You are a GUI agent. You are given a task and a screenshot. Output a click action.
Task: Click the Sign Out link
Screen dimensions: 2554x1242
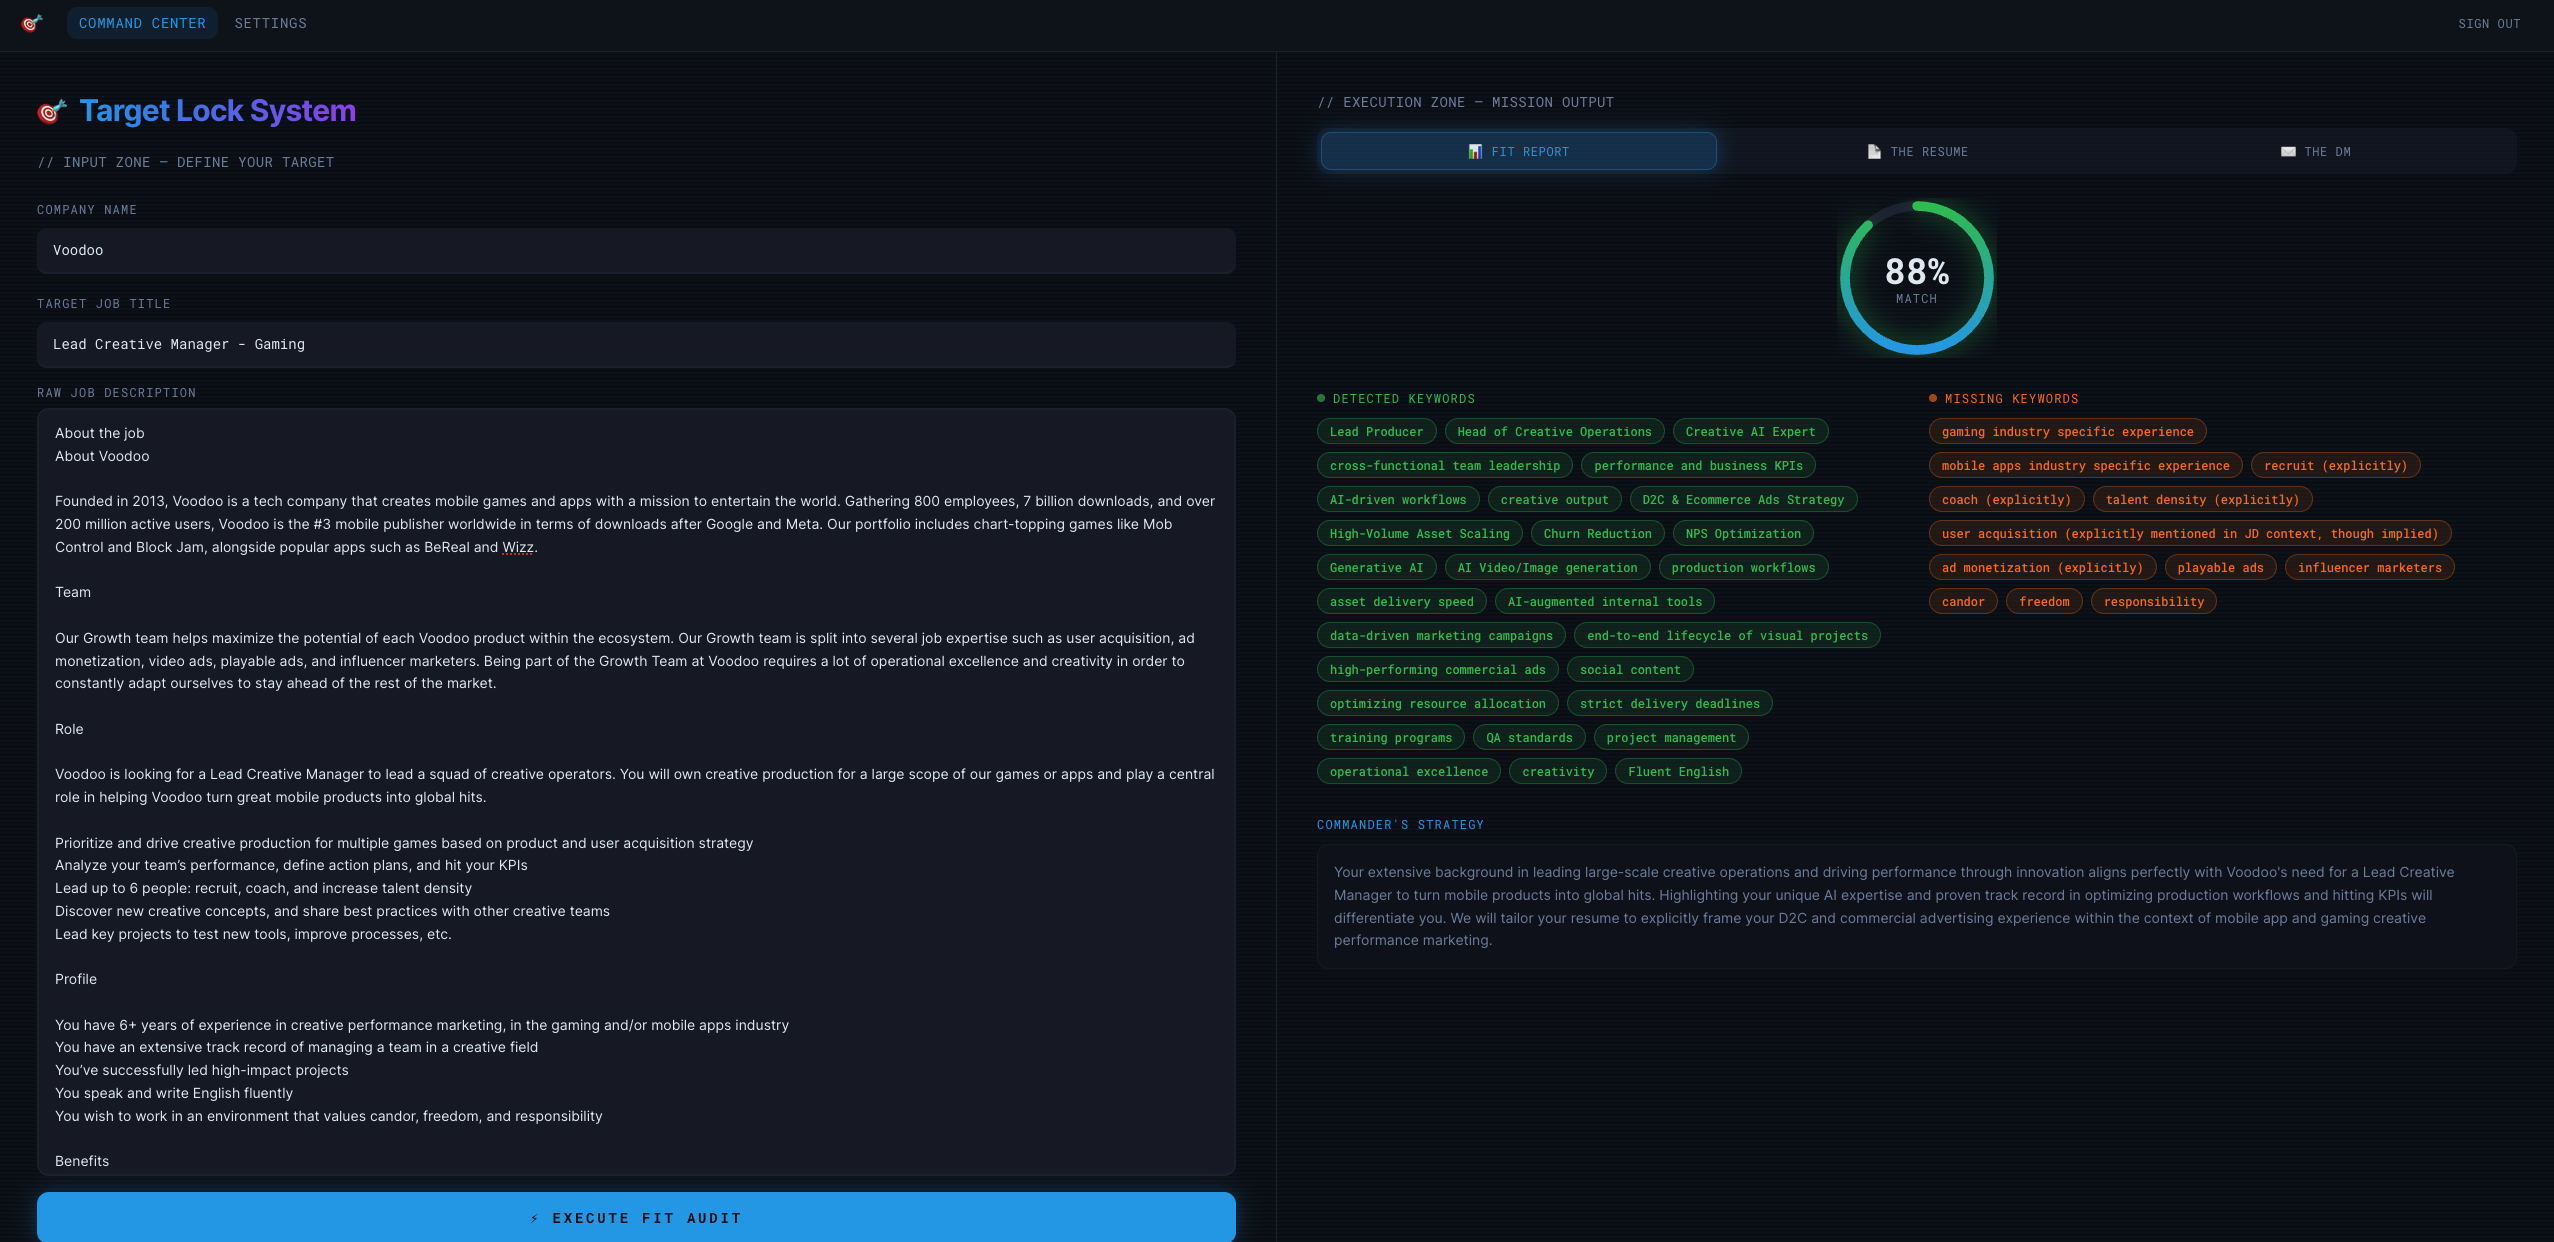click(2489, 24)
